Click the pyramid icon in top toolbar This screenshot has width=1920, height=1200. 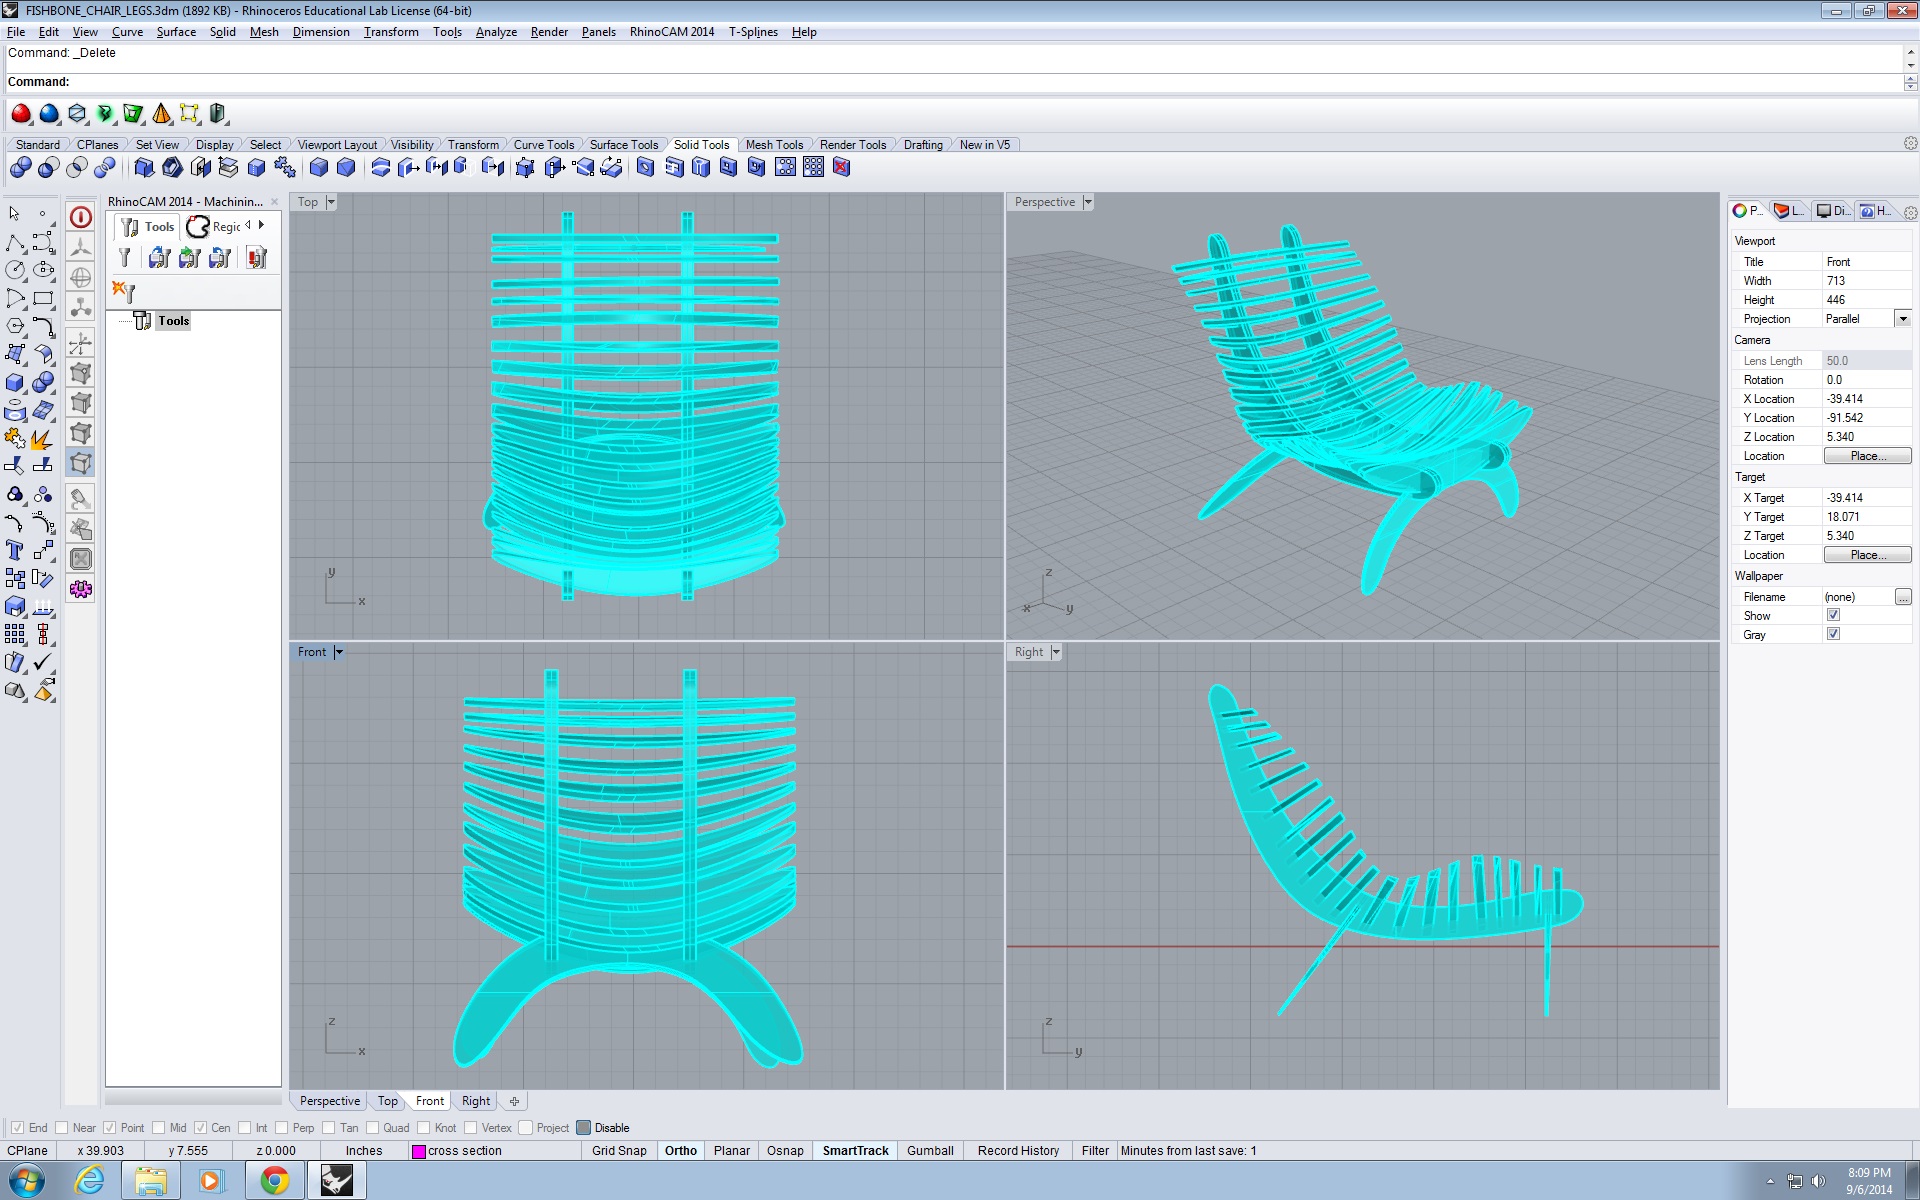point(161,114)
